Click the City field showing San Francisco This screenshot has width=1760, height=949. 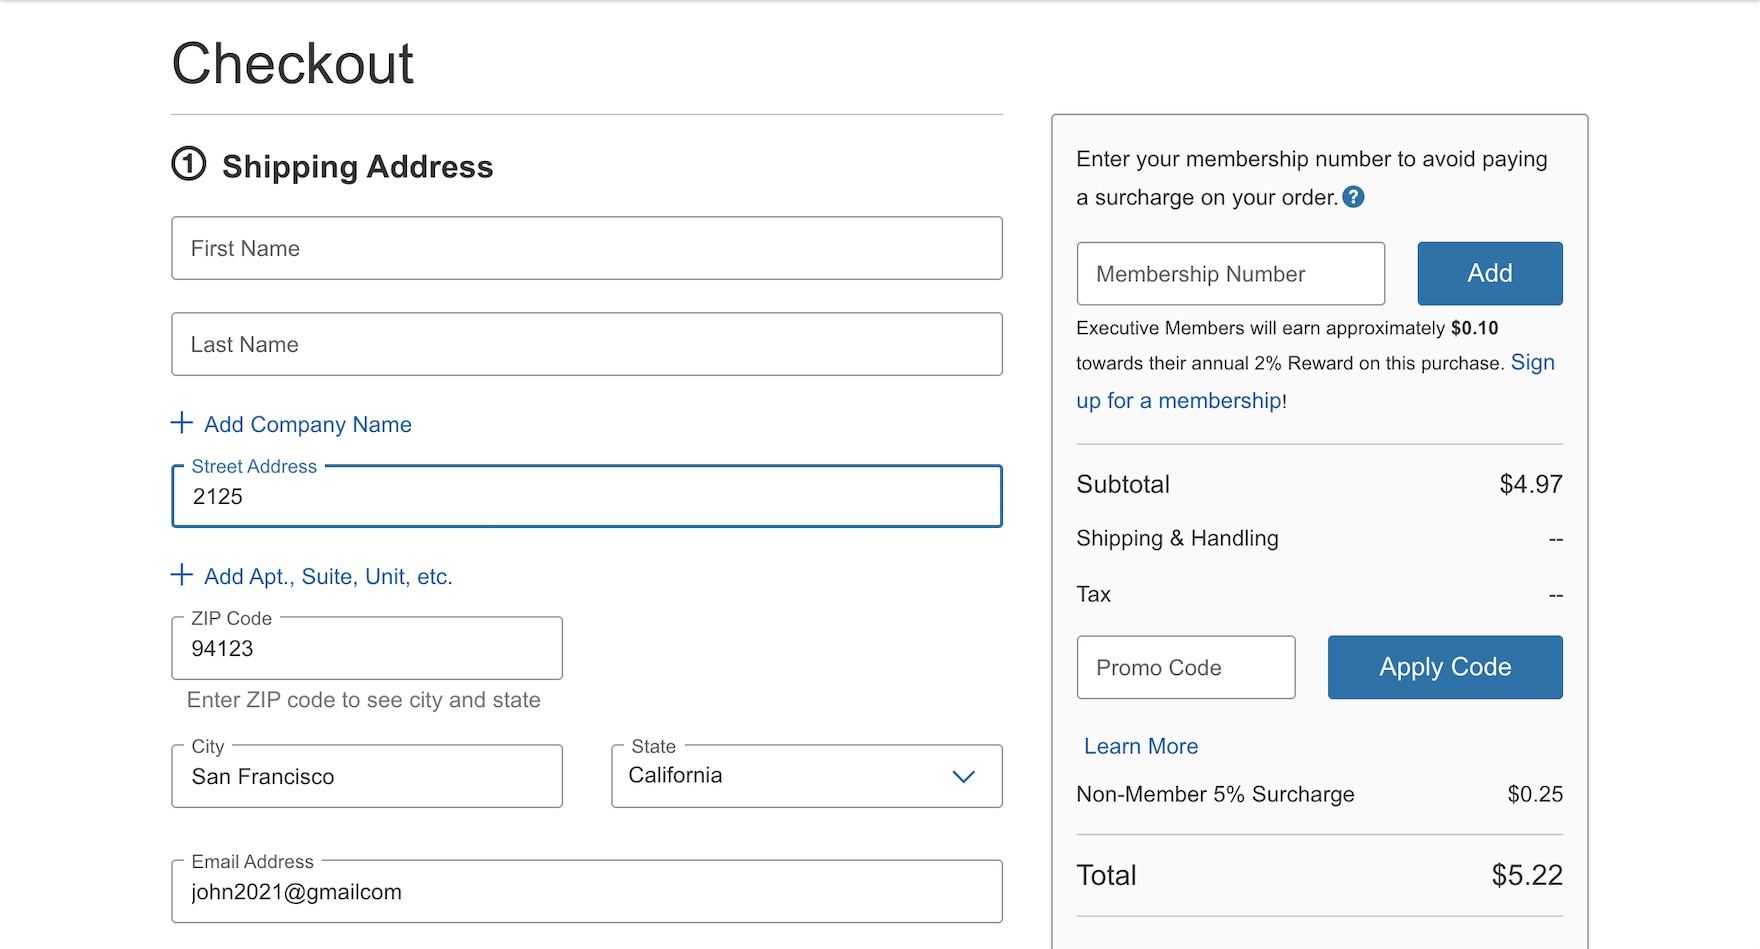(366, 777)
